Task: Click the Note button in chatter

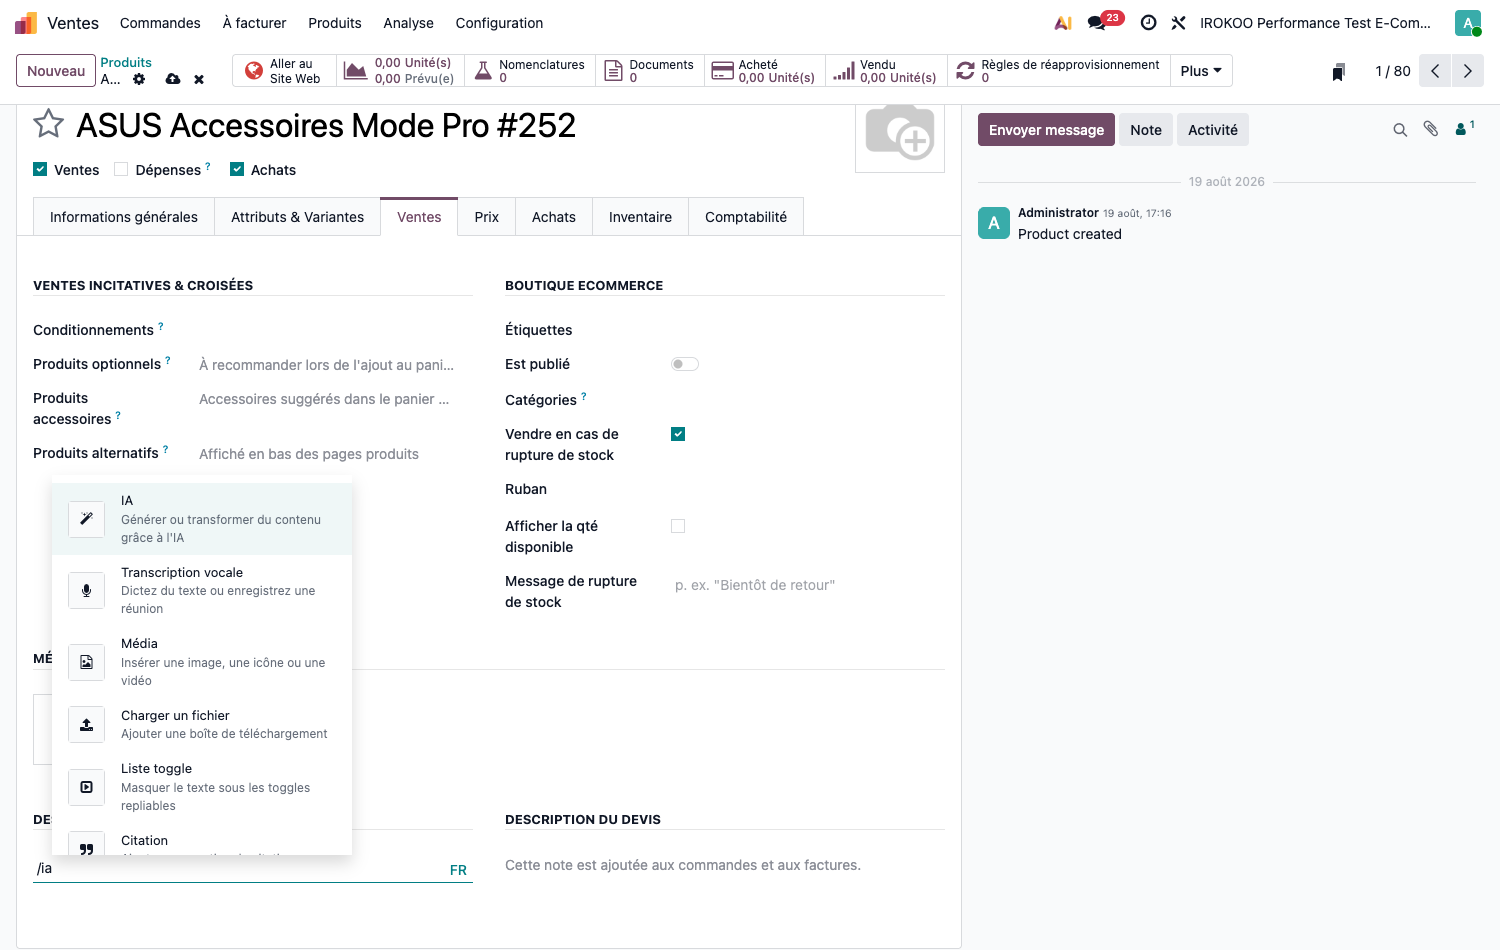Action: click(1146, 130)
